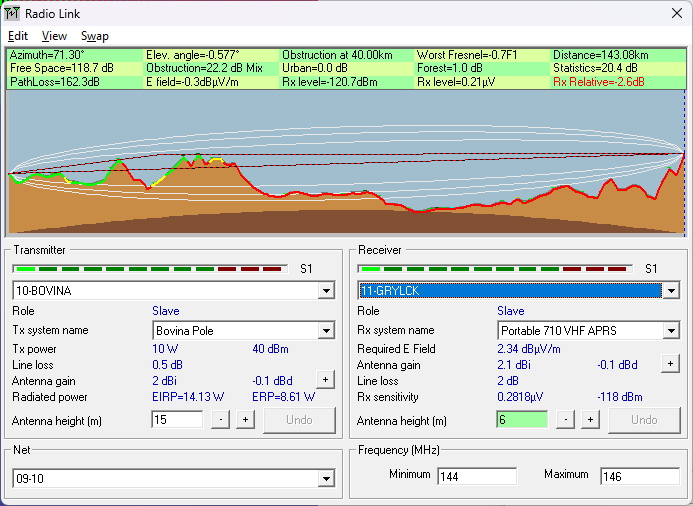Click the Obstruction at 40.00km readout
This screenshot has height=506, width=693.
pos(337,55)
